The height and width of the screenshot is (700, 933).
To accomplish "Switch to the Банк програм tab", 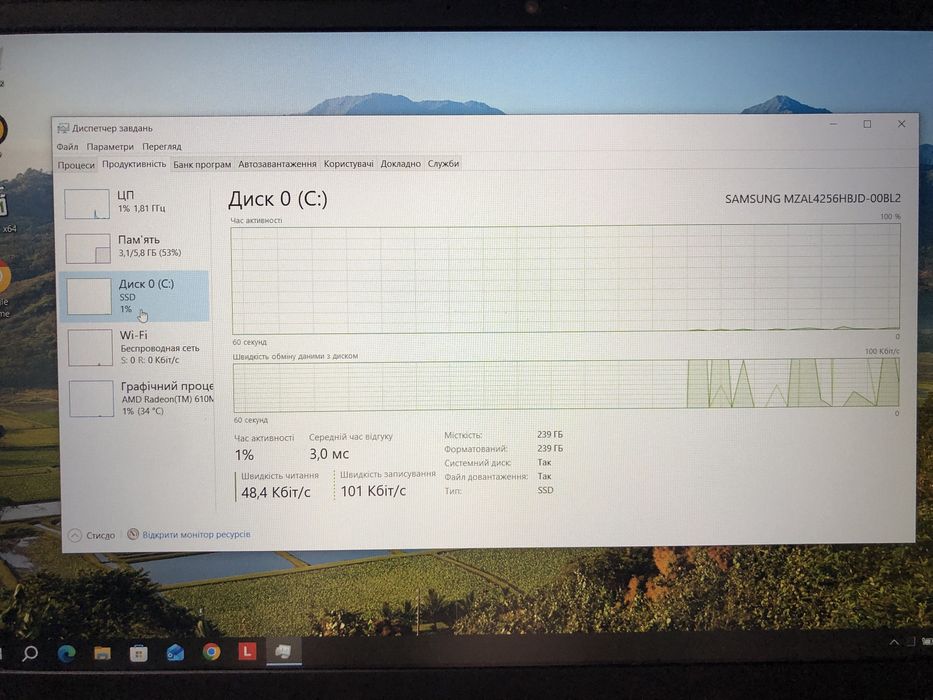I will (x=202, y=164).
